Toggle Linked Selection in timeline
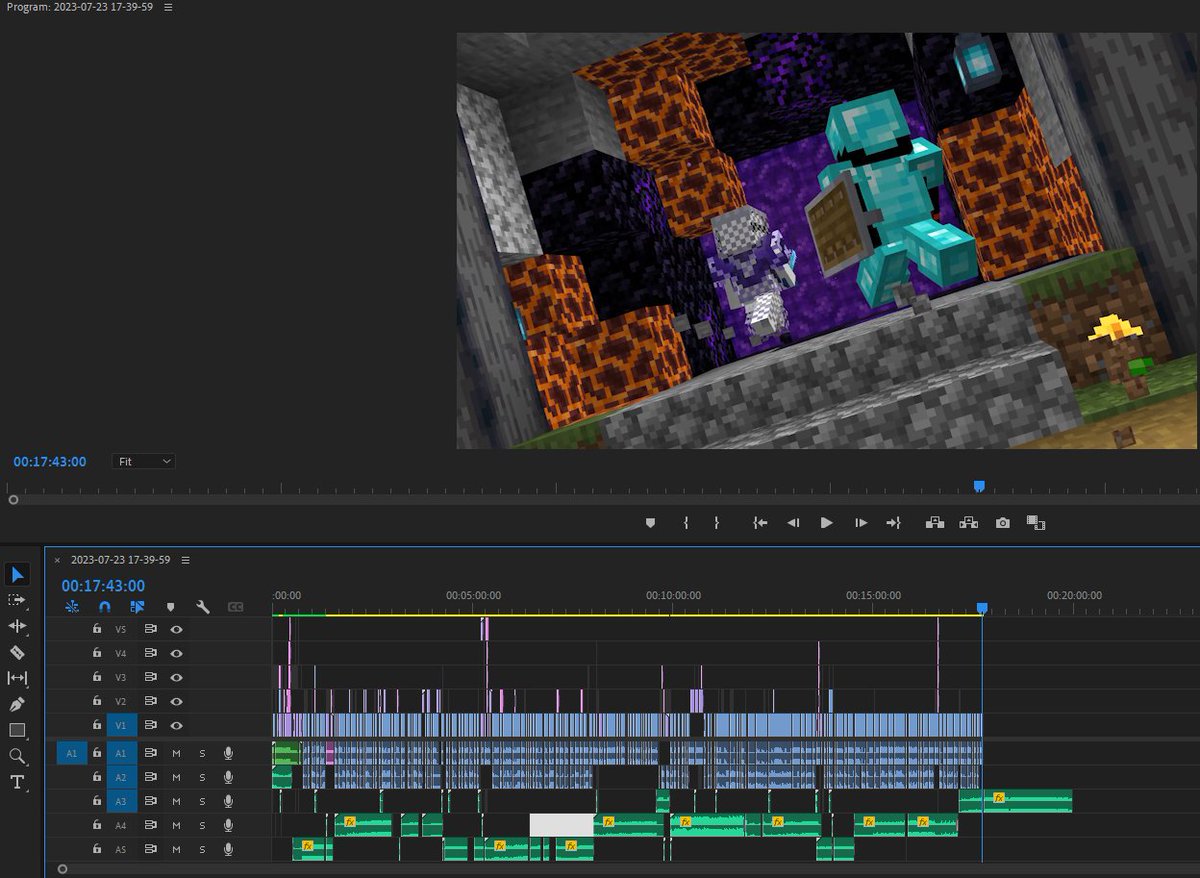 tap(137, 607)
